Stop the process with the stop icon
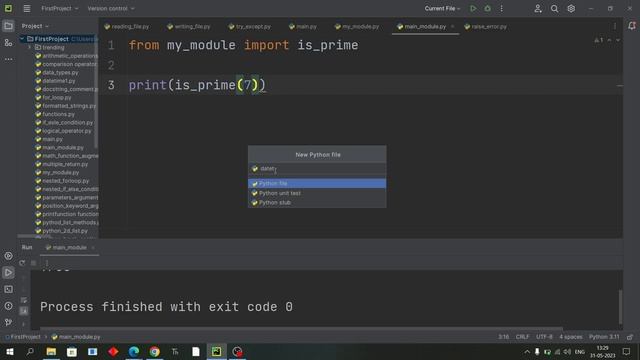Screen dimensions: 640x360 pos(34,263)
